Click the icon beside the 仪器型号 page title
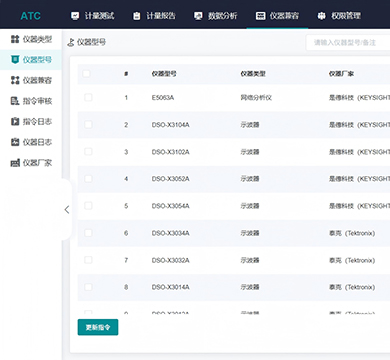This screenshot has width=390, height=360. pyautogui.click(x=71, y=42)
